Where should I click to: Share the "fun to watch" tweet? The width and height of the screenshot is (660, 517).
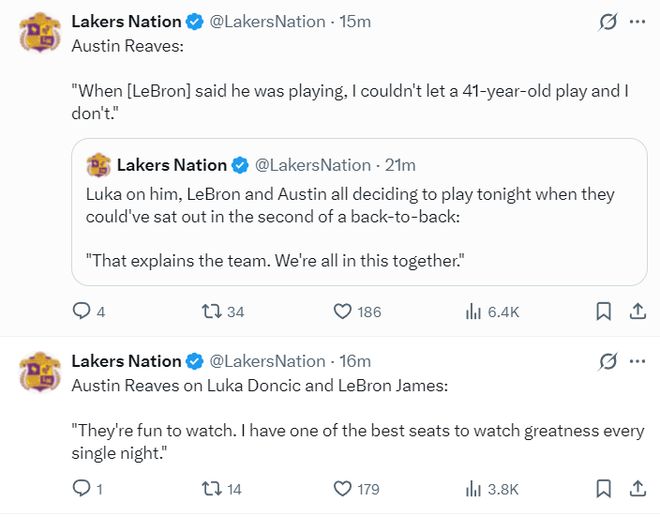coord(636,489)
